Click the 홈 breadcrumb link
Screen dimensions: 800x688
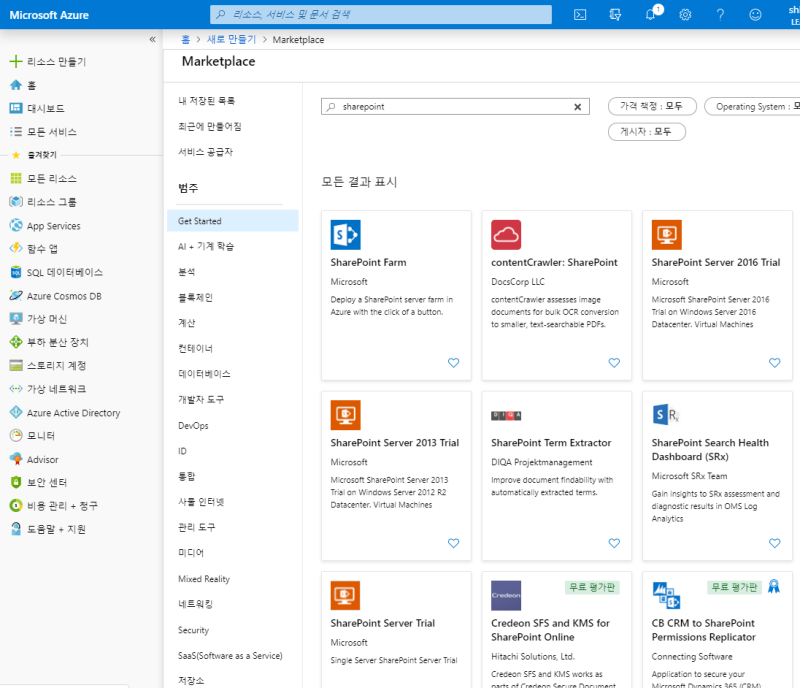pyautogui.click(x=186, y=39)
